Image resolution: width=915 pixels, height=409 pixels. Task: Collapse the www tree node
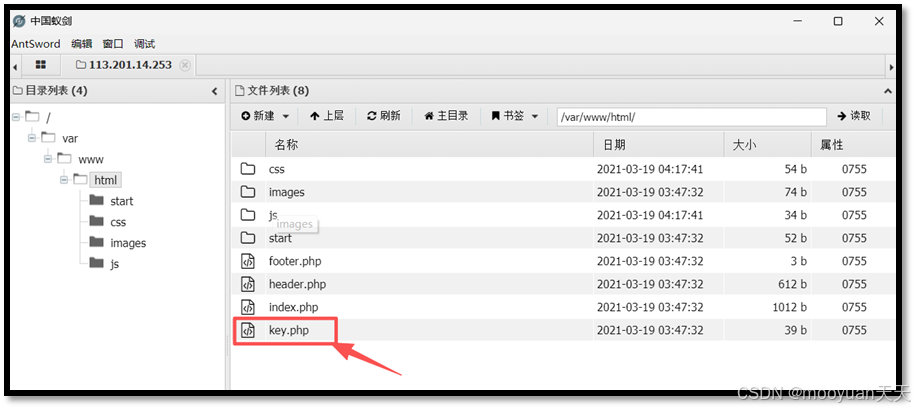pyautogui.click(x=48, y=159)
